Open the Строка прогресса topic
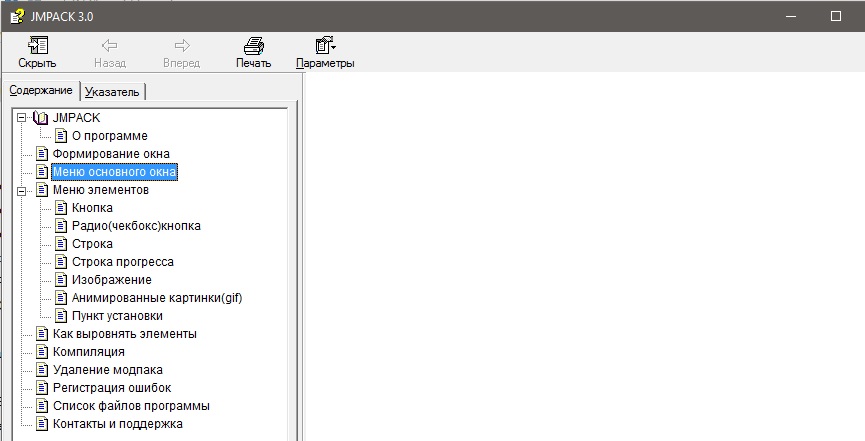This screenshot has height=441, width=865. pyautogui.click(x=122, y=262)
